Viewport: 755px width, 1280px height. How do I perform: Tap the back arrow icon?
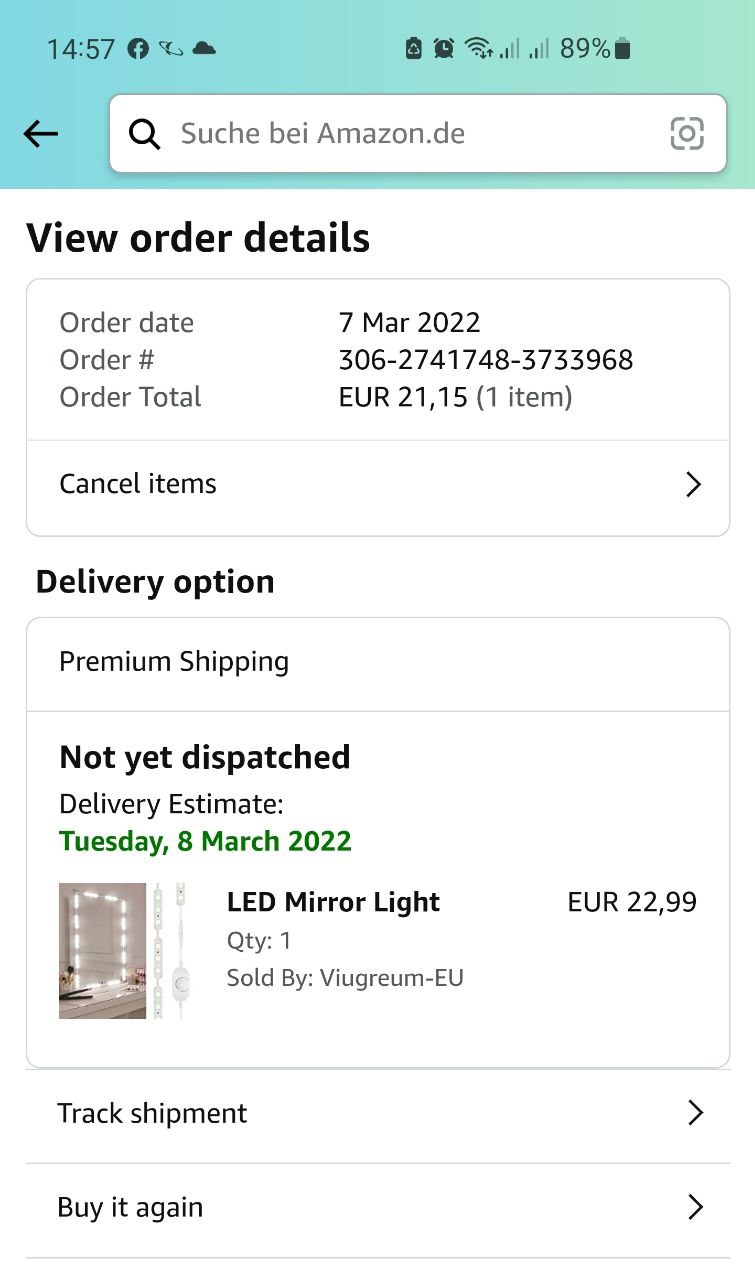pyautogui.click(x=41, y=134)
